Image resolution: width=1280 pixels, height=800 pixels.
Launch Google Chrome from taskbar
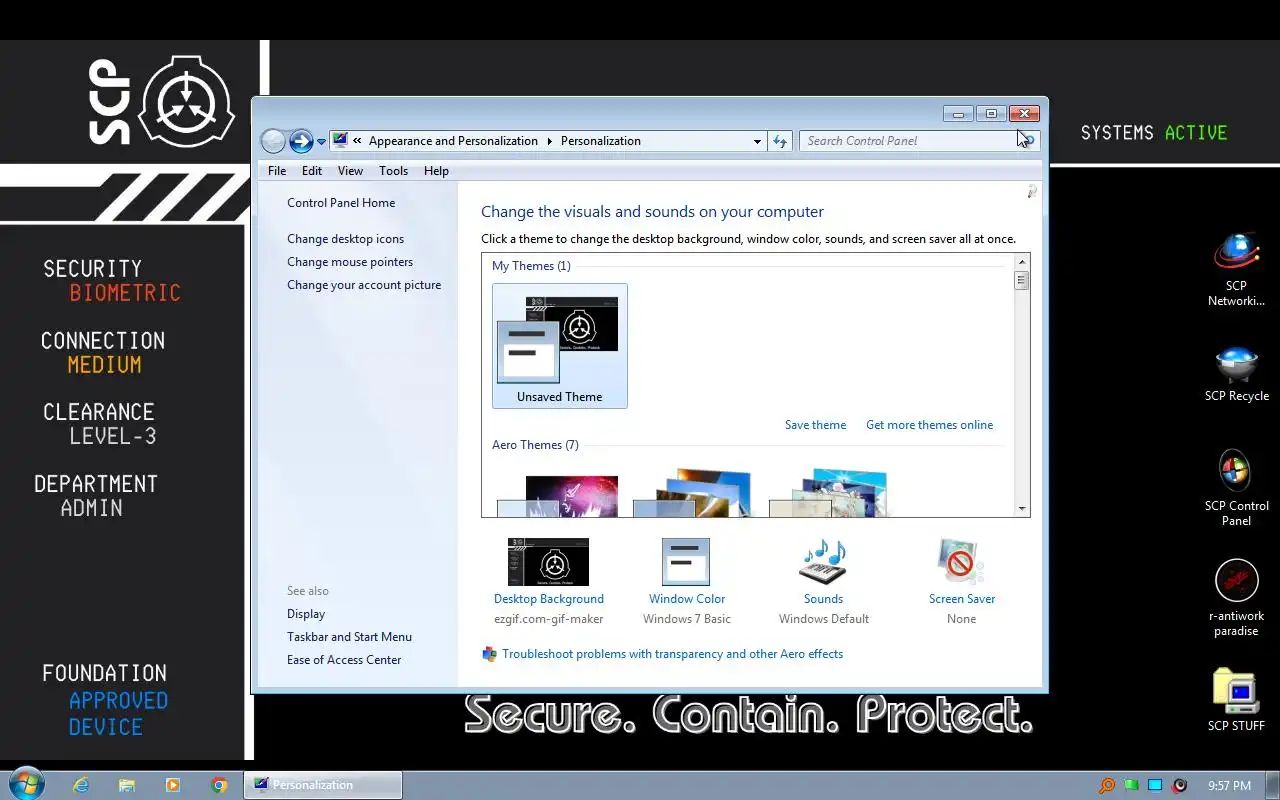(x=219, y=785)
